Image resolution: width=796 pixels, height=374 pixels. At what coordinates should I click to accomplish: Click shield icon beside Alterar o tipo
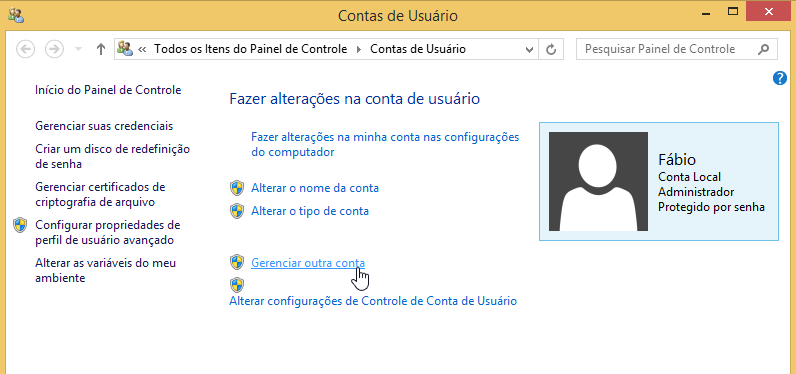(x=237, y=211)
